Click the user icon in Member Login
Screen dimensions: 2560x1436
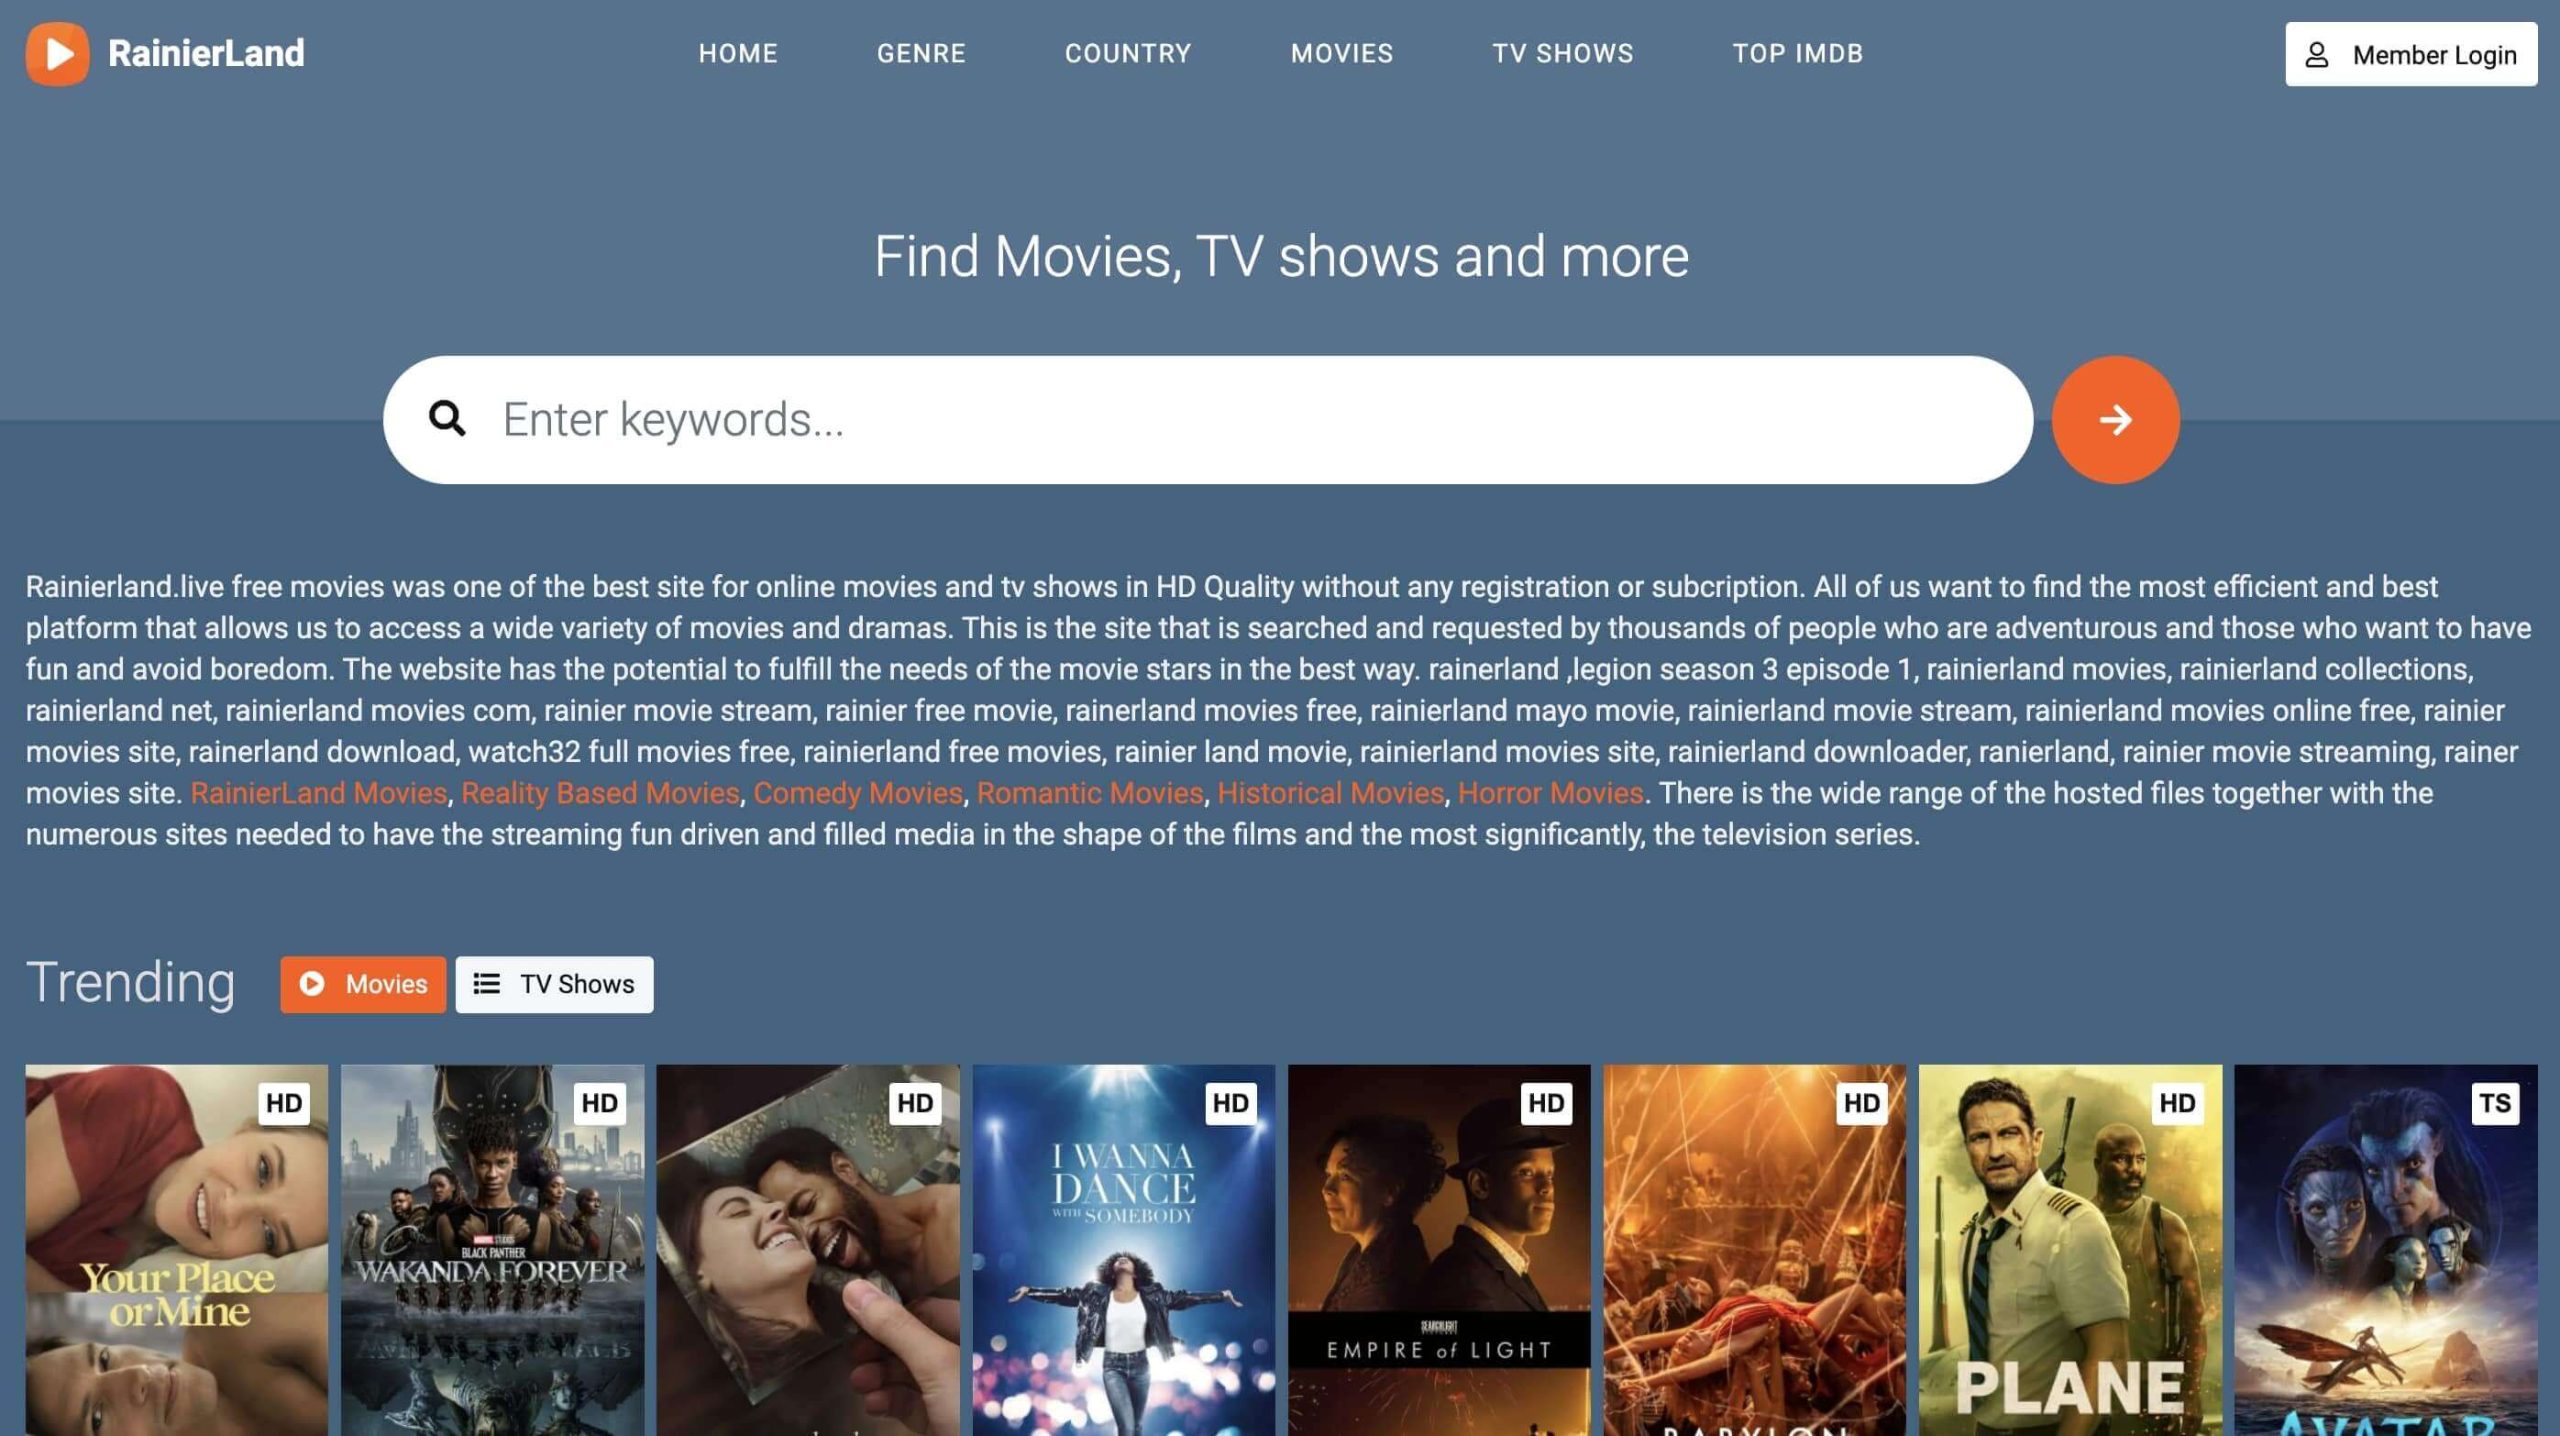pyautogui.click(x=2317, y=55)
